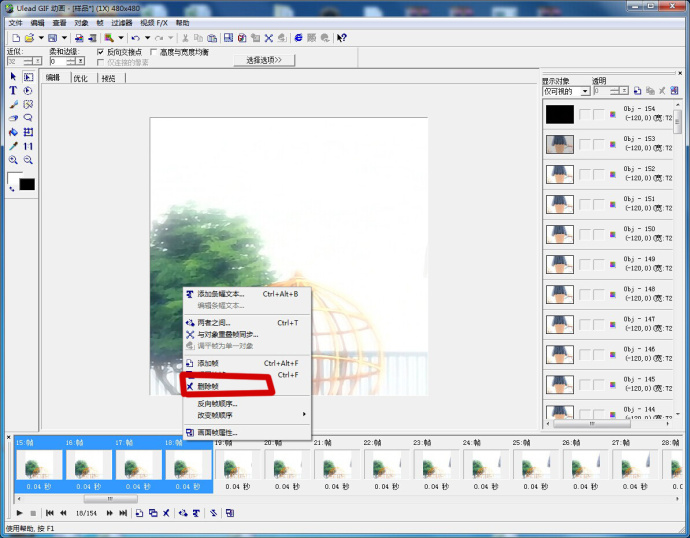Toggle first checkbox of Obj - 153
690x538 pixels.
coord(584,144)
